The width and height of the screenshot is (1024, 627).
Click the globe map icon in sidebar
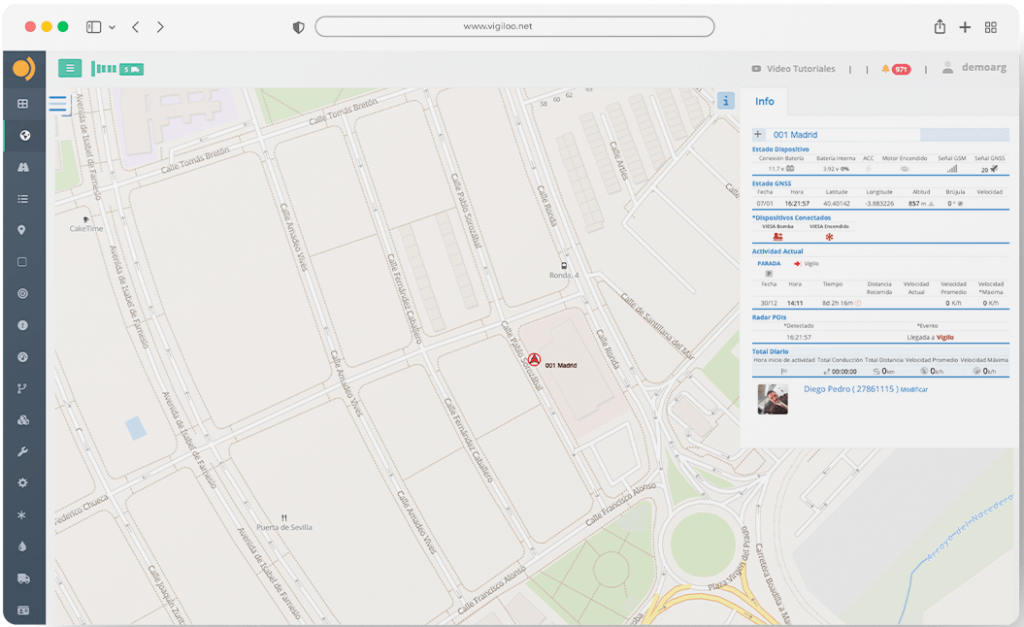(x=23, y=135)
